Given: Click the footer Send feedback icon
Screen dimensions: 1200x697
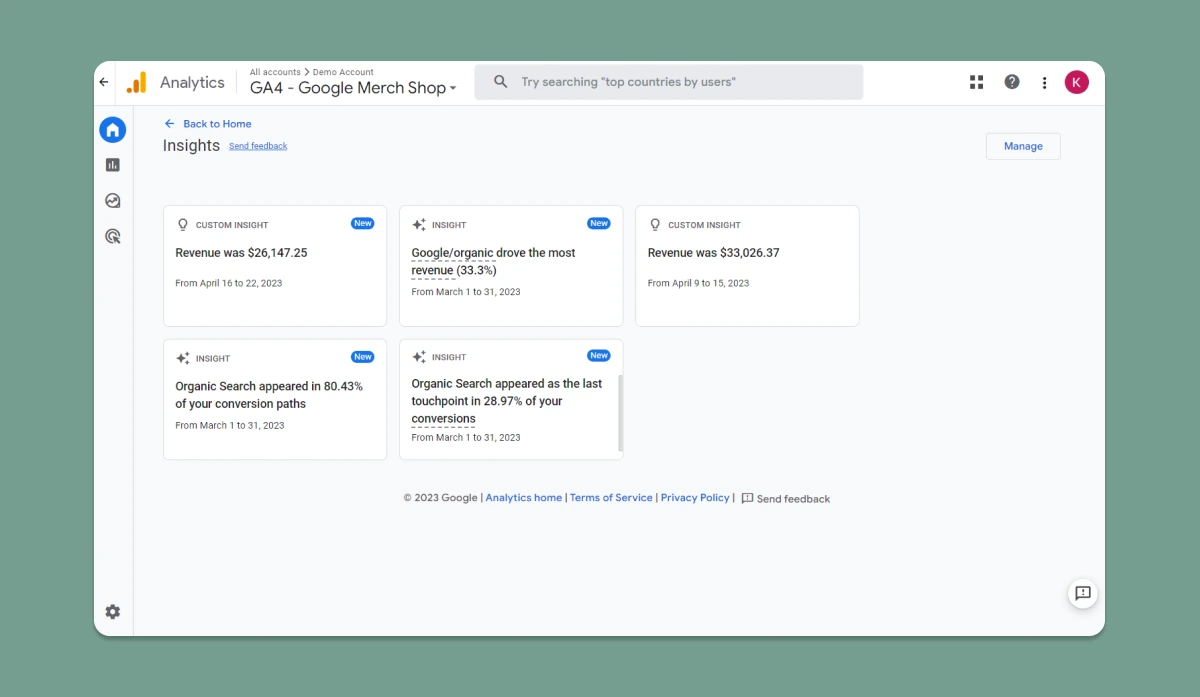Looking at the screenshot, I should [x=747, y=498].
